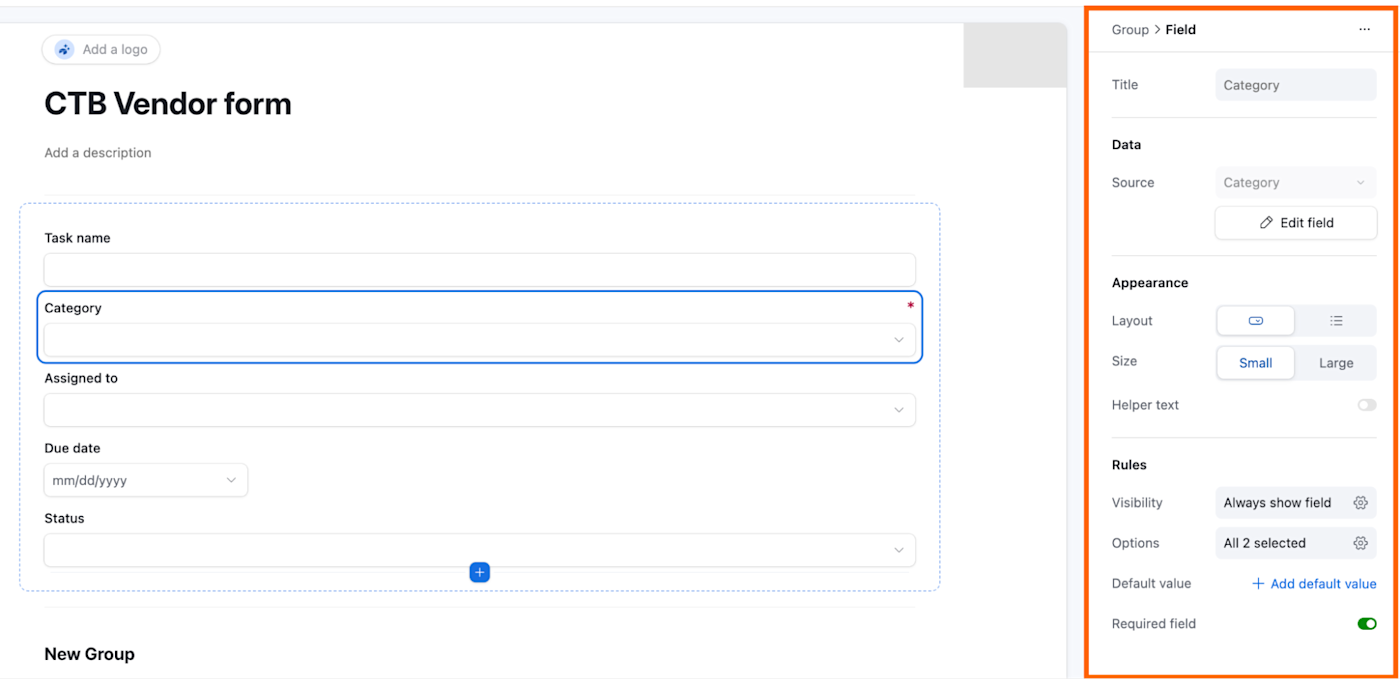Click the Add a description text

(x=98, y=153)
